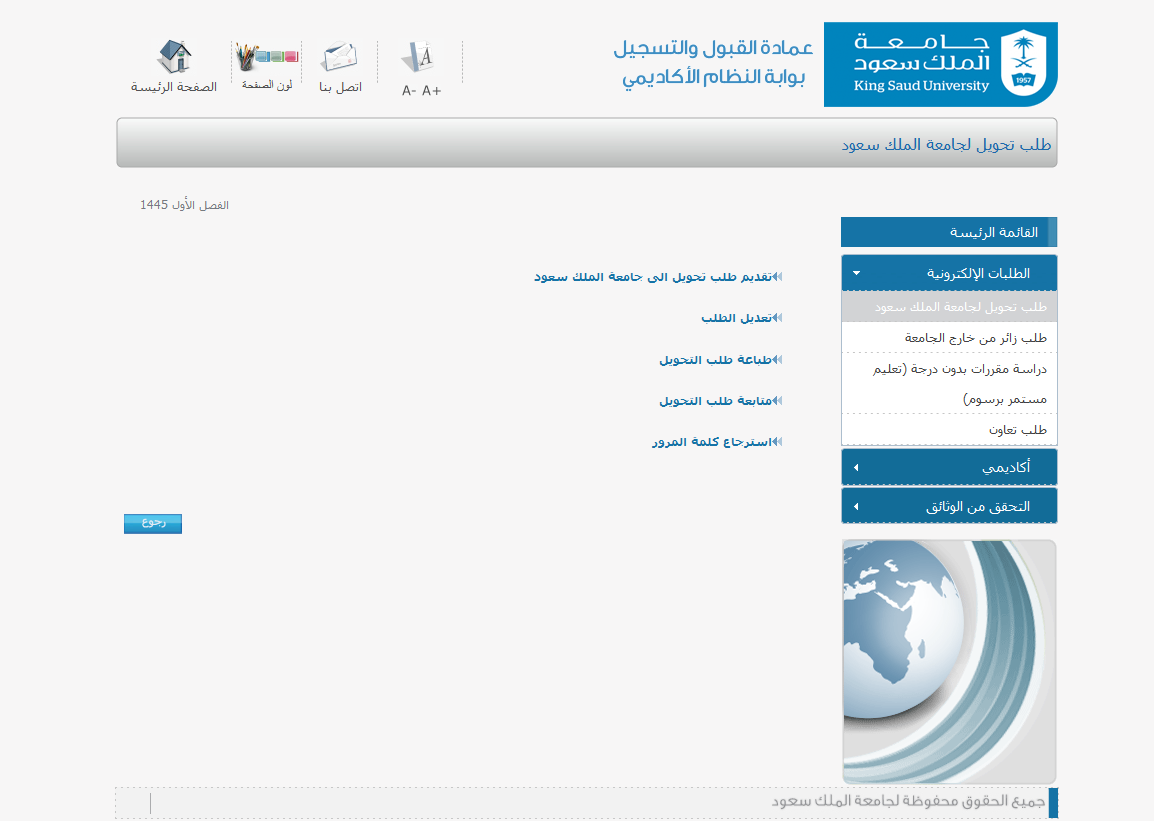The width and height of the screenshot is (1154, 821).
Task: Click the globe image in sidebar
Action: [948, 661]
